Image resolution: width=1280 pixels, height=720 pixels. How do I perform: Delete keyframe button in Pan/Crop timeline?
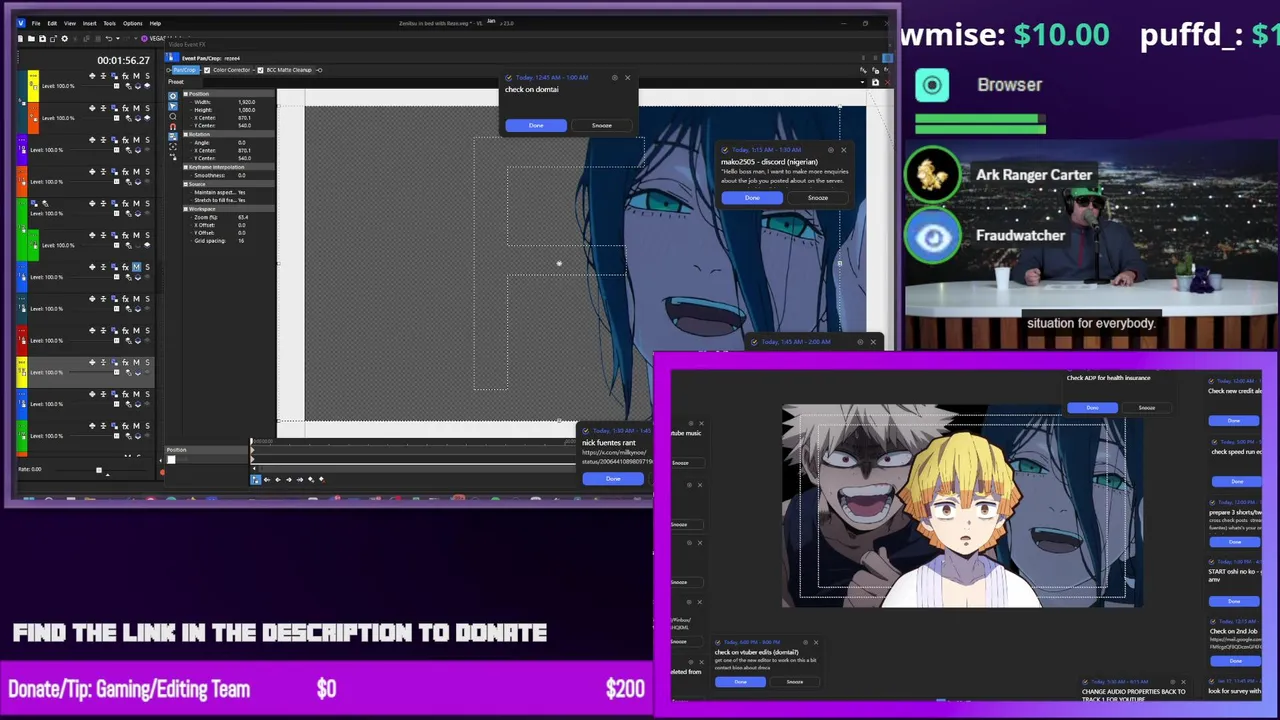[322, 480]
